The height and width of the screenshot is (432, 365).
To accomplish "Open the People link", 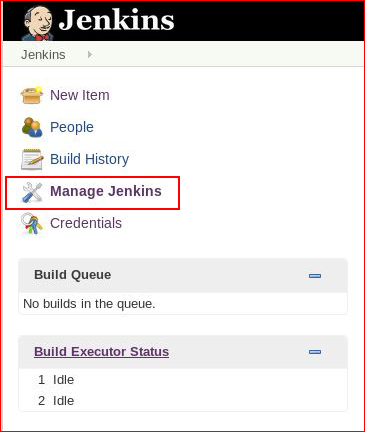I will [x=72, y=127].
